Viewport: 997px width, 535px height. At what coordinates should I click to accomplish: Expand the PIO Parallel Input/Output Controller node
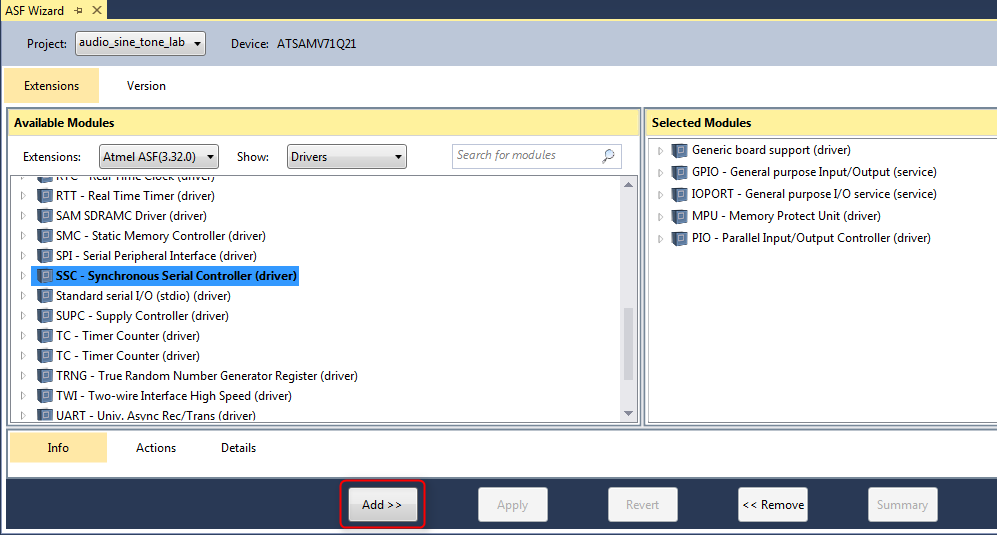click(x=660, y=239)
